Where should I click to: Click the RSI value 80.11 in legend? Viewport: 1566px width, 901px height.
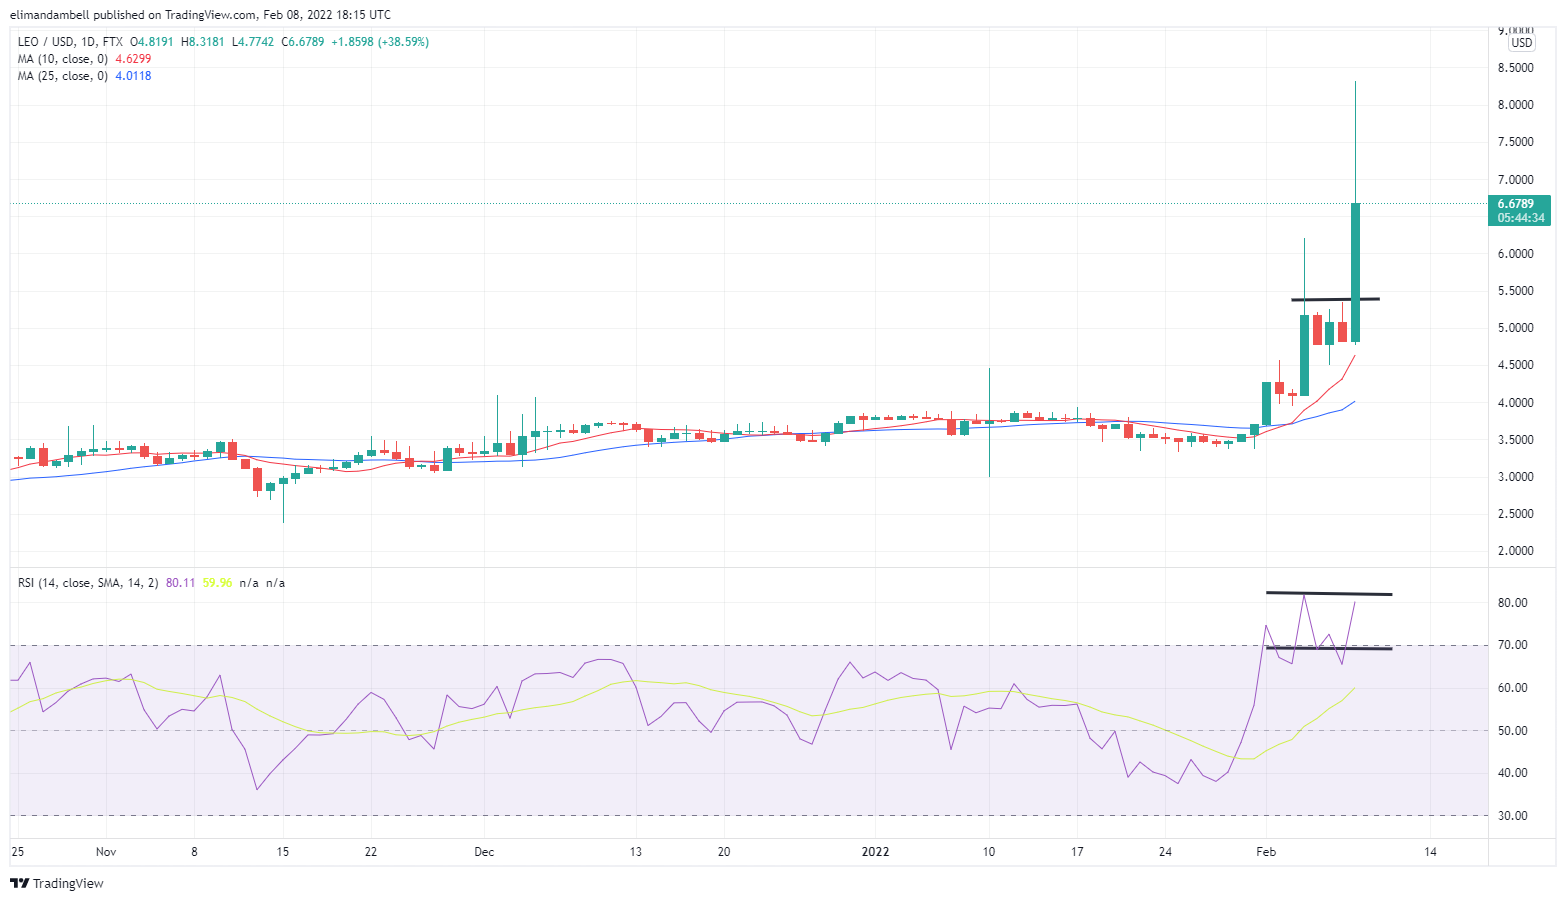click(180, 583)
